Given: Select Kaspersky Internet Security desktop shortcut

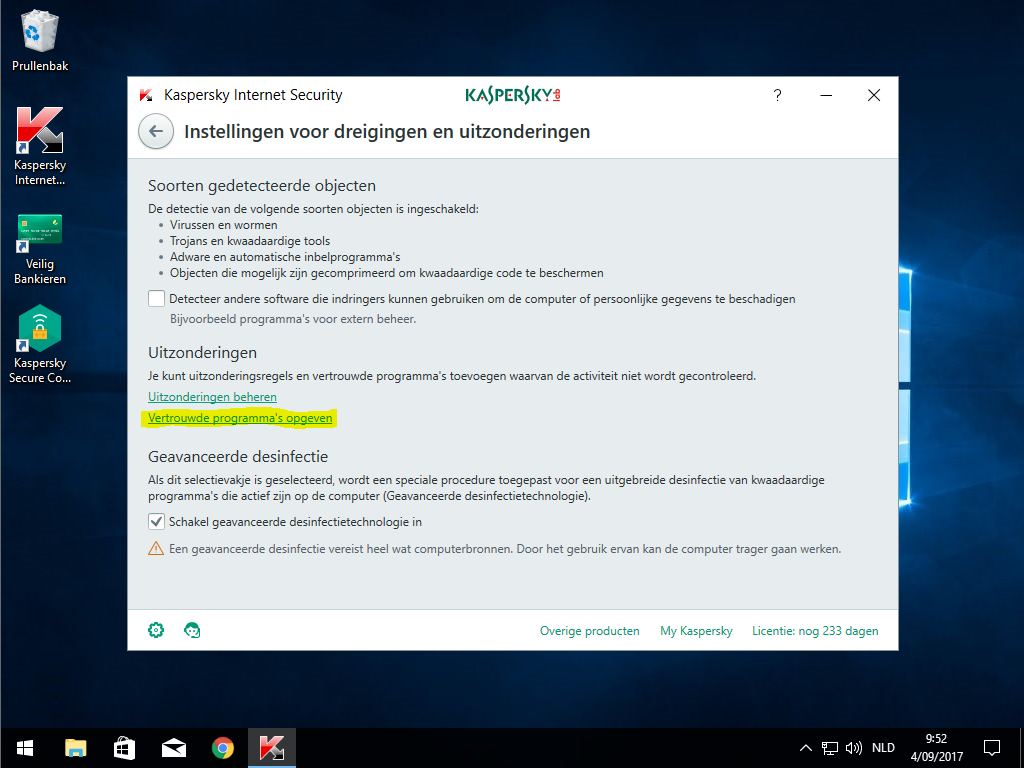Looking at the screenshot, I should tap(40, 146).
